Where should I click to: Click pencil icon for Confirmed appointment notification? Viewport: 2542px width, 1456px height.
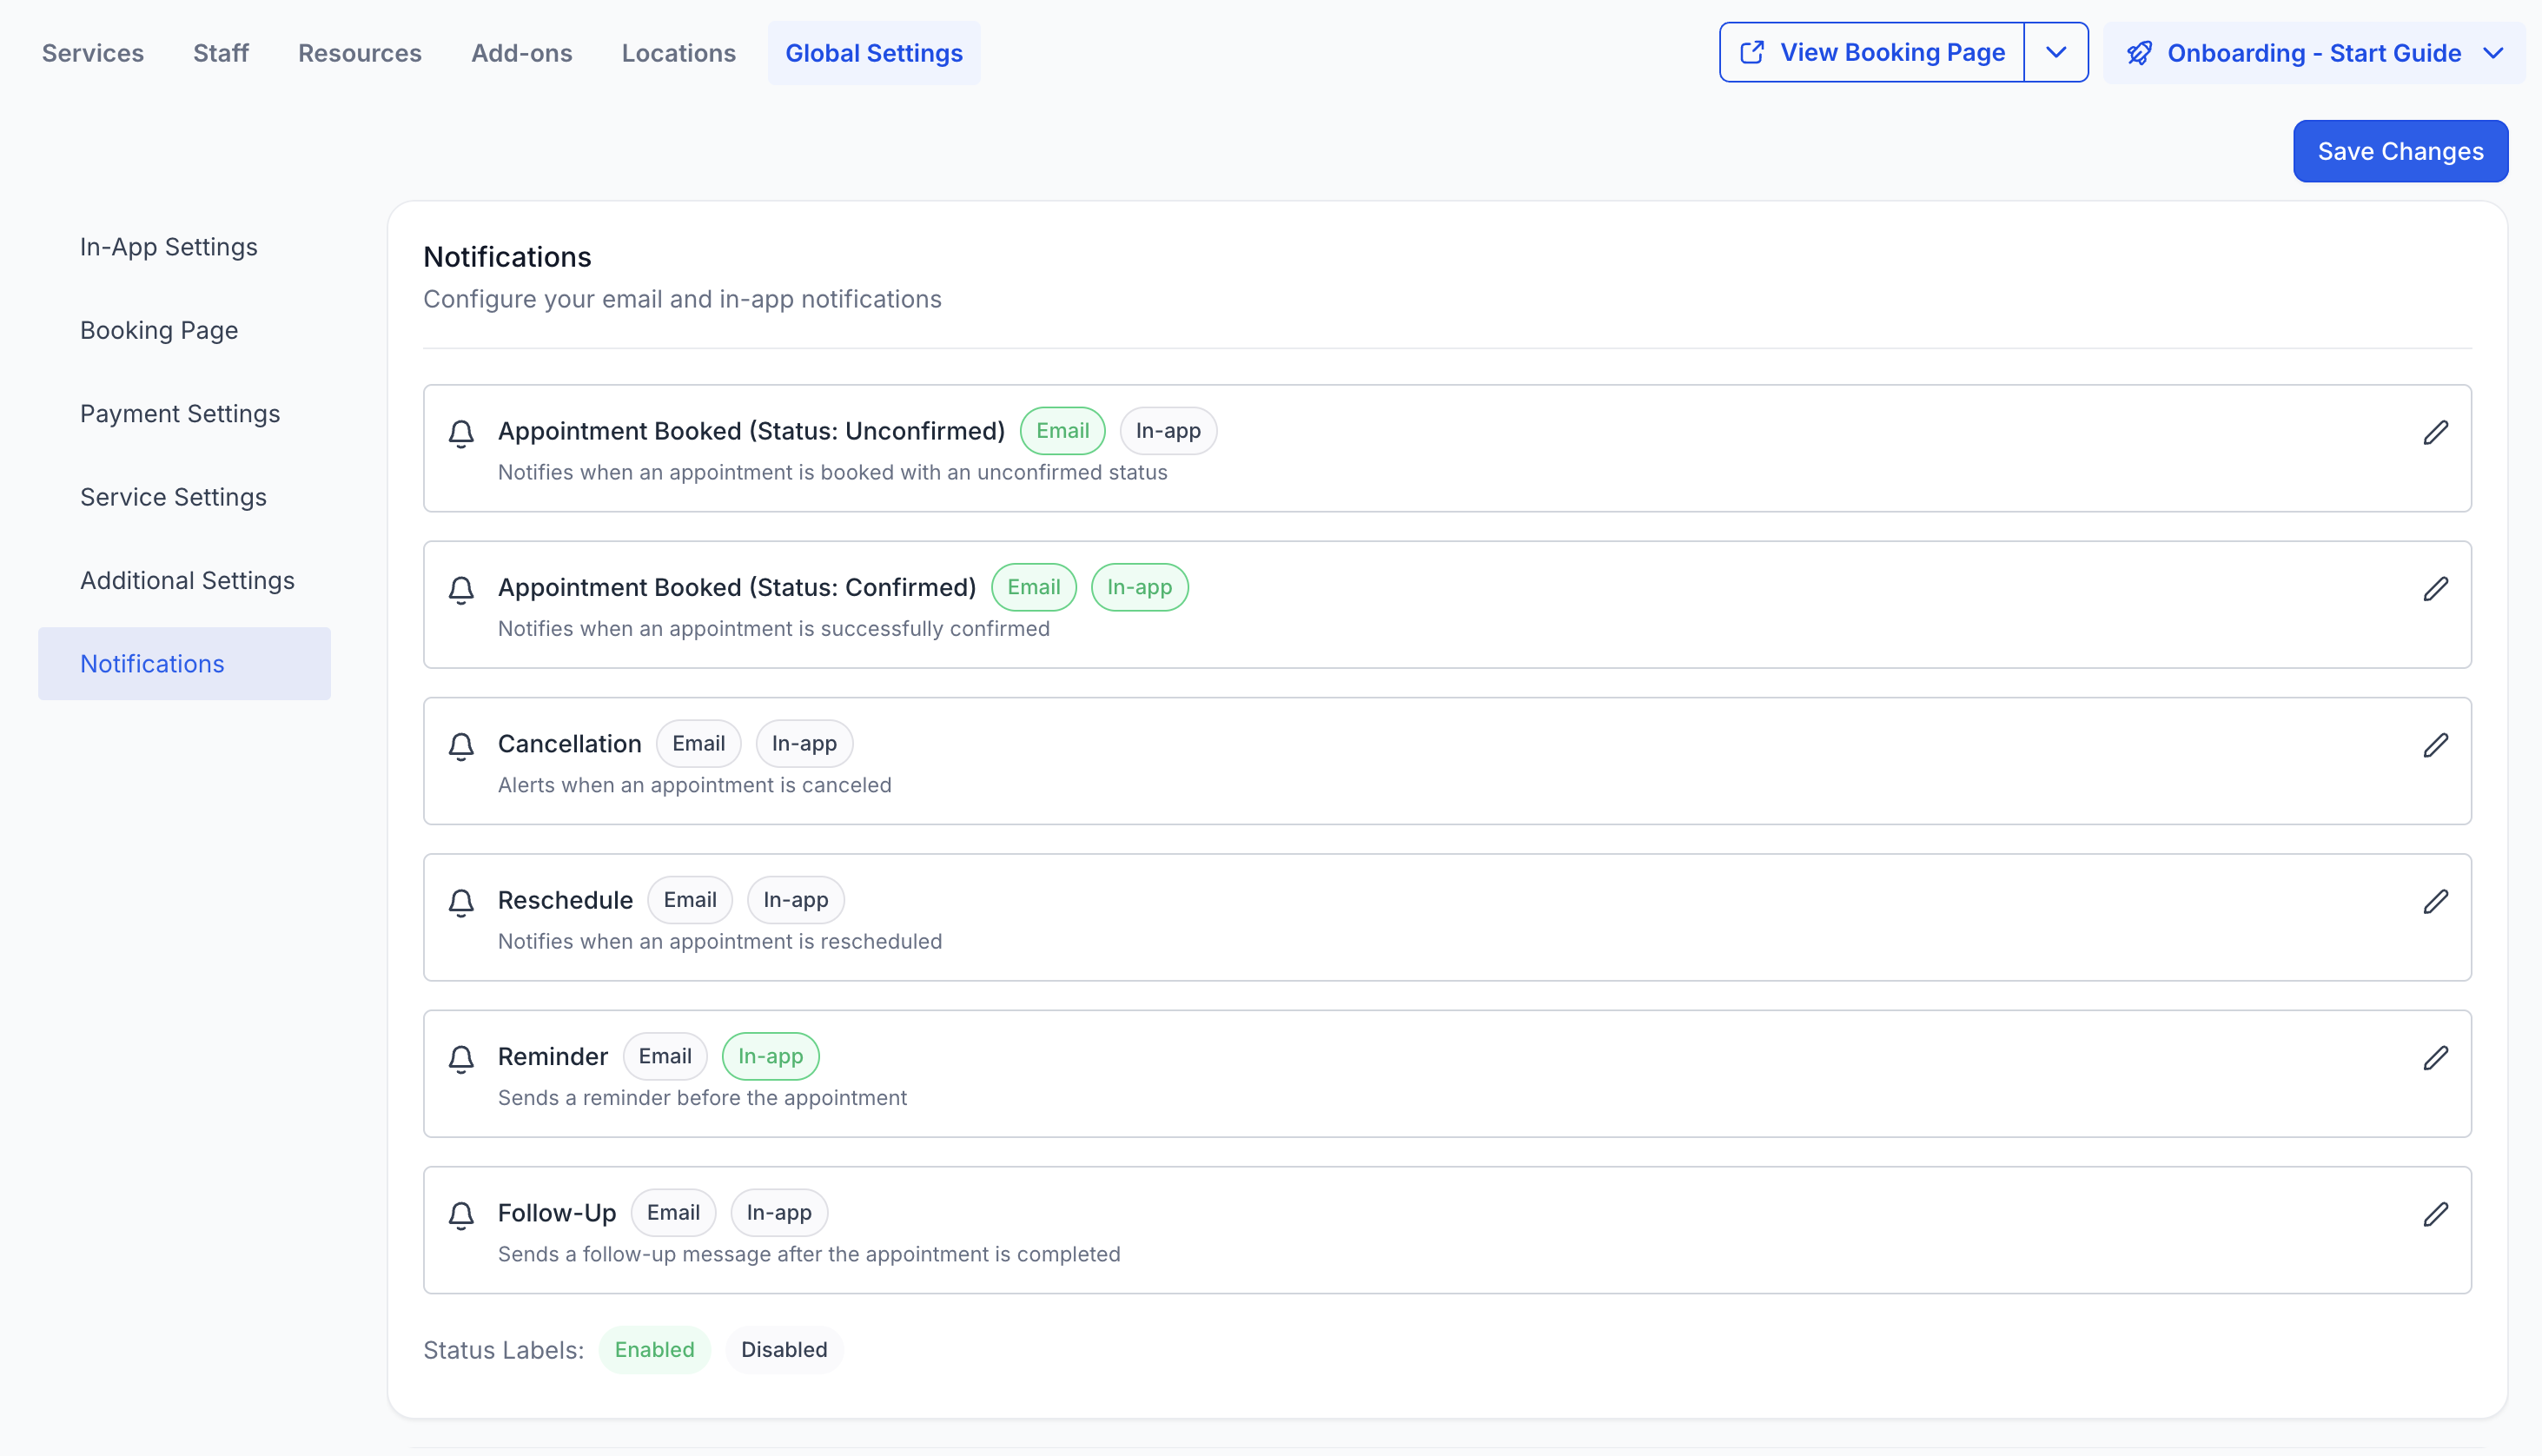(x=2435, y=589)
